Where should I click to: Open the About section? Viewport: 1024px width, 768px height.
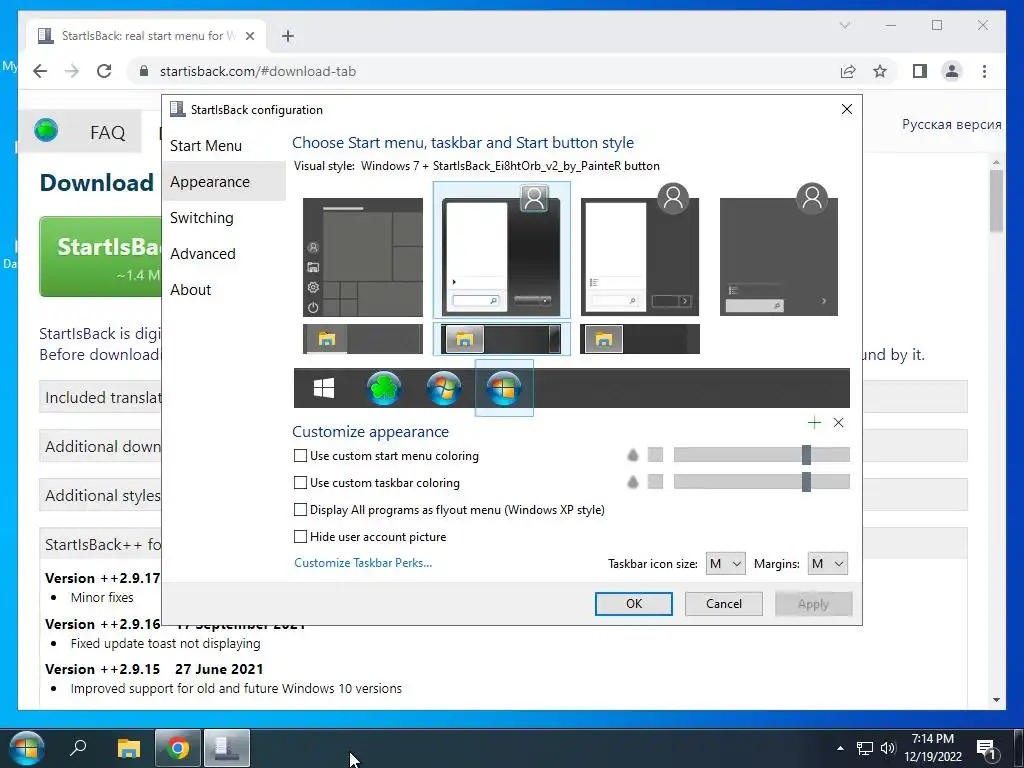pyautogui.click(x=191, y=289)
